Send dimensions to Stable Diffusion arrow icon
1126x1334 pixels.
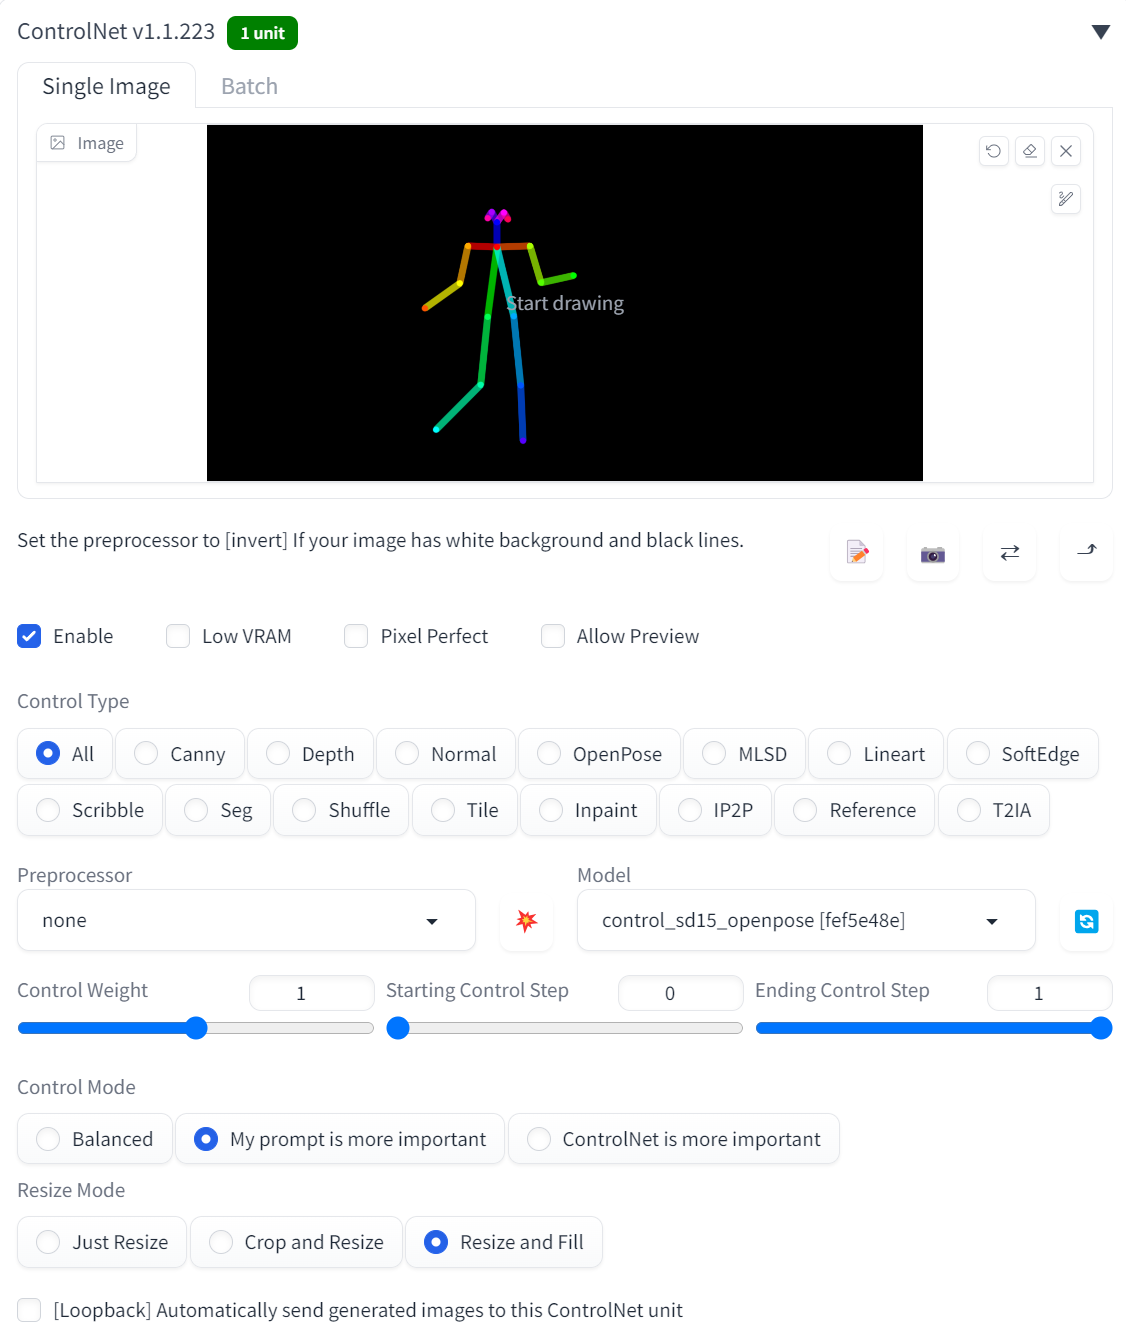[1087, 552]
